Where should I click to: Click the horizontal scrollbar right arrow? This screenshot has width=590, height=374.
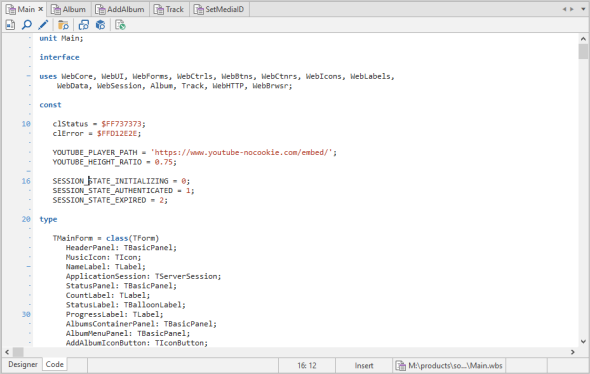[572, 352]
